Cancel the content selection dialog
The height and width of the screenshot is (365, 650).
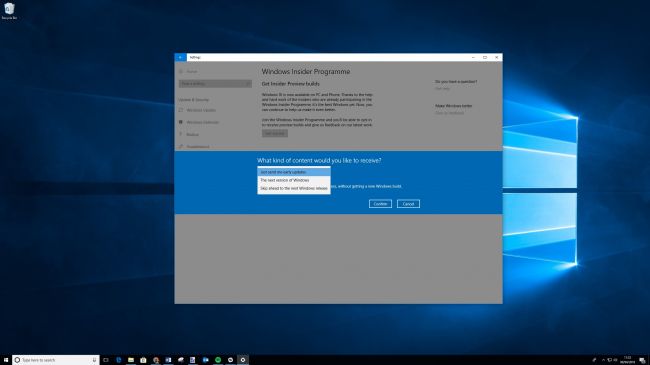408,204
